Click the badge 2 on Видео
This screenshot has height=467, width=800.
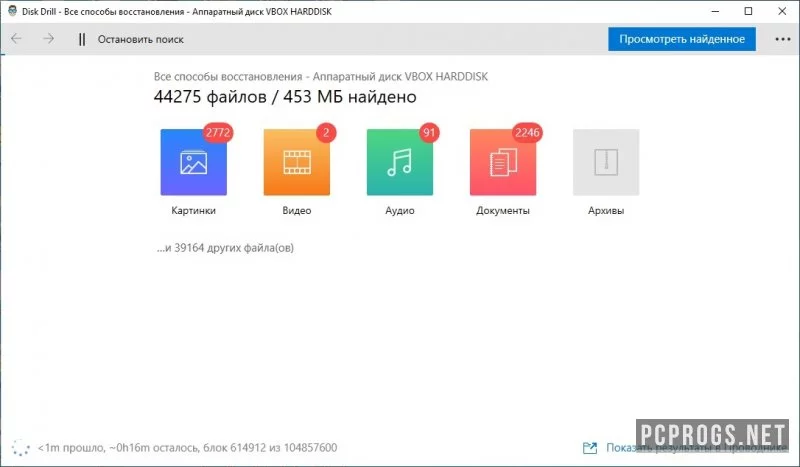tap(326, 133)
